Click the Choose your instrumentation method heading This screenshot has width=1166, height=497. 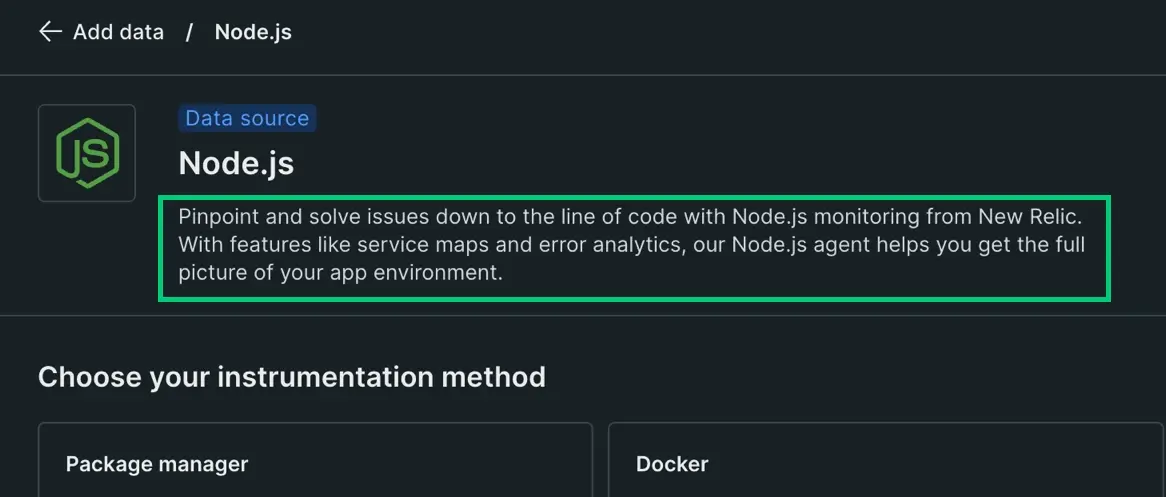click(x=292, y=376)
